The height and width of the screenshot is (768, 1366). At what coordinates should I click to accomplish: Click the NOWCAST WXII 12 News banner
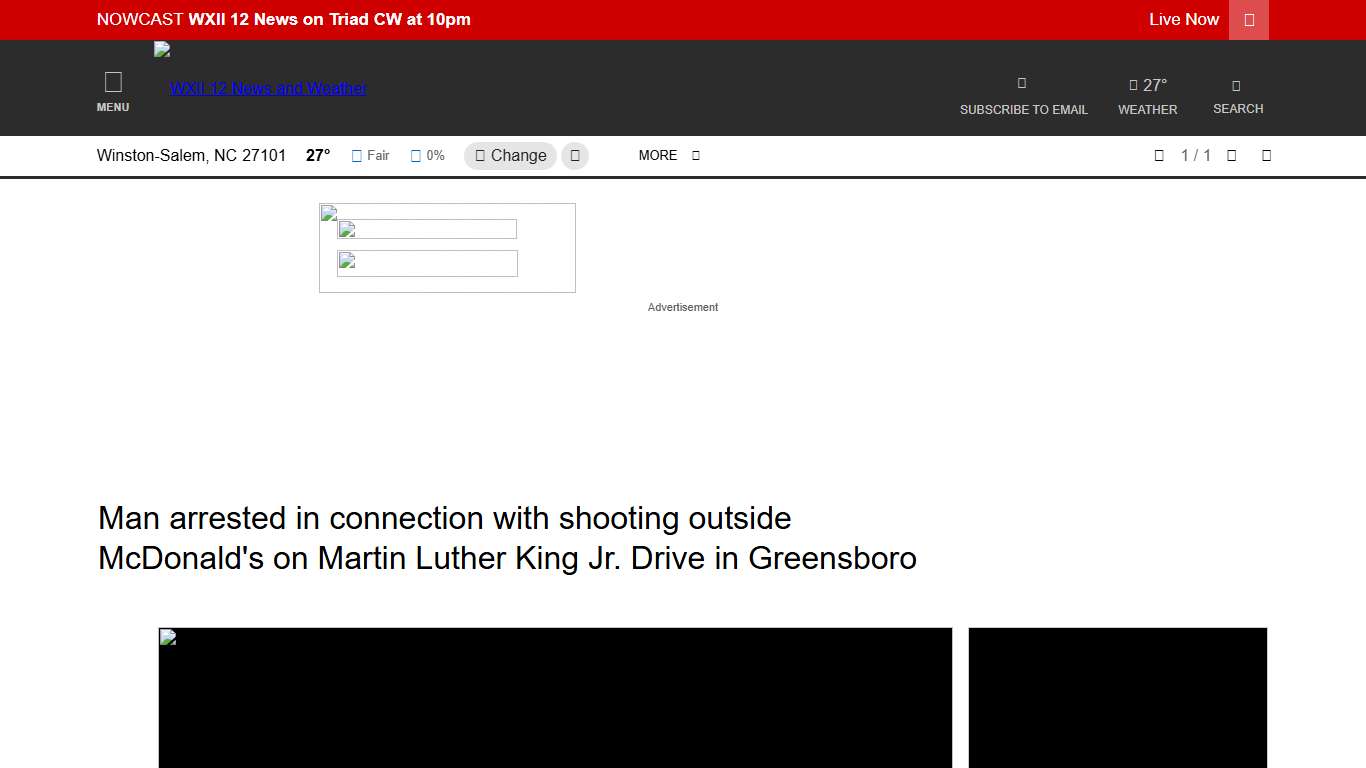tap(284, 20)
